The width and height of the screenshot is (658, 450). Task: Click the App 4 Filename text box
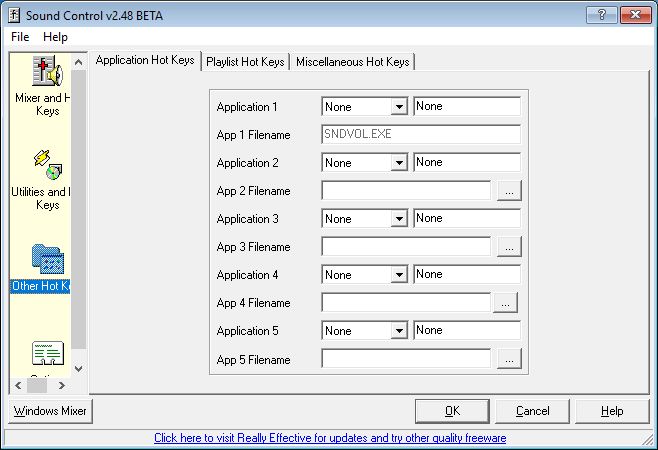click(x=406, y=302)
